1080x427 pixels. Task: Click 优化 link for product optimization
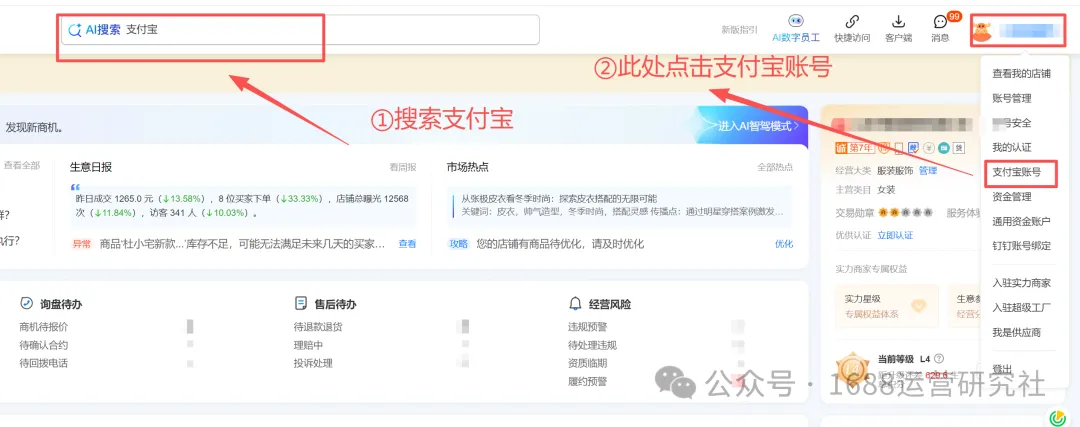(784, 244)
